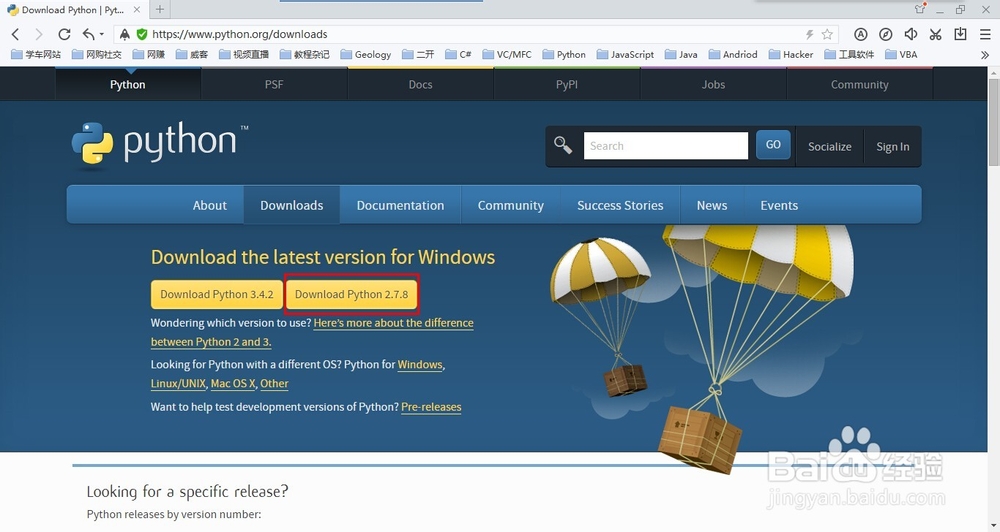Screen dimensions: 1000x532
Task: Click the GO search button
Action: 773,145
